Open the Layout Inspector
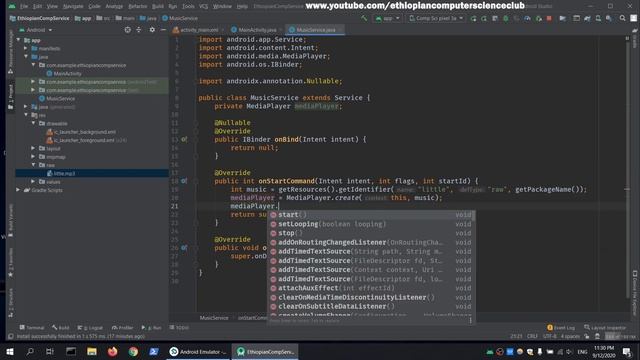The image size is (640, 360). (x=605, y=328)
